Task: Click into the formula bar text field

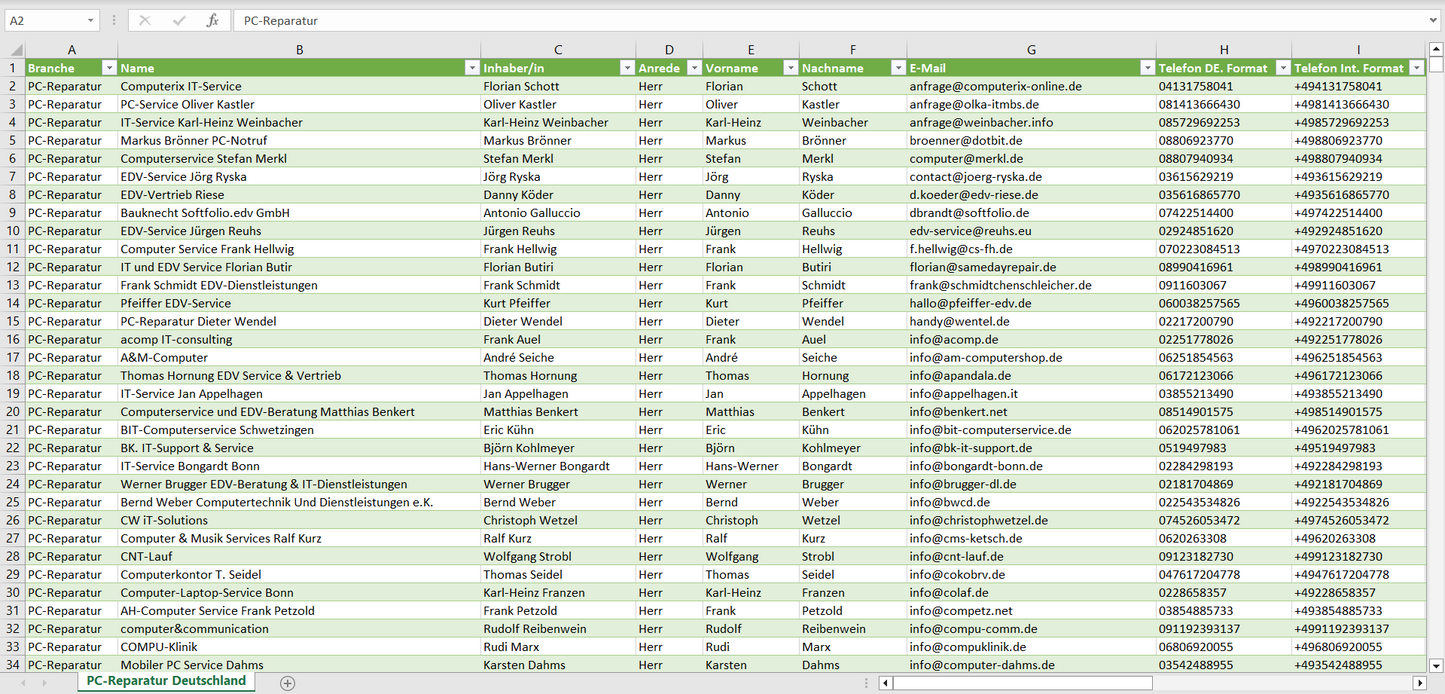Action: [800, 20]
